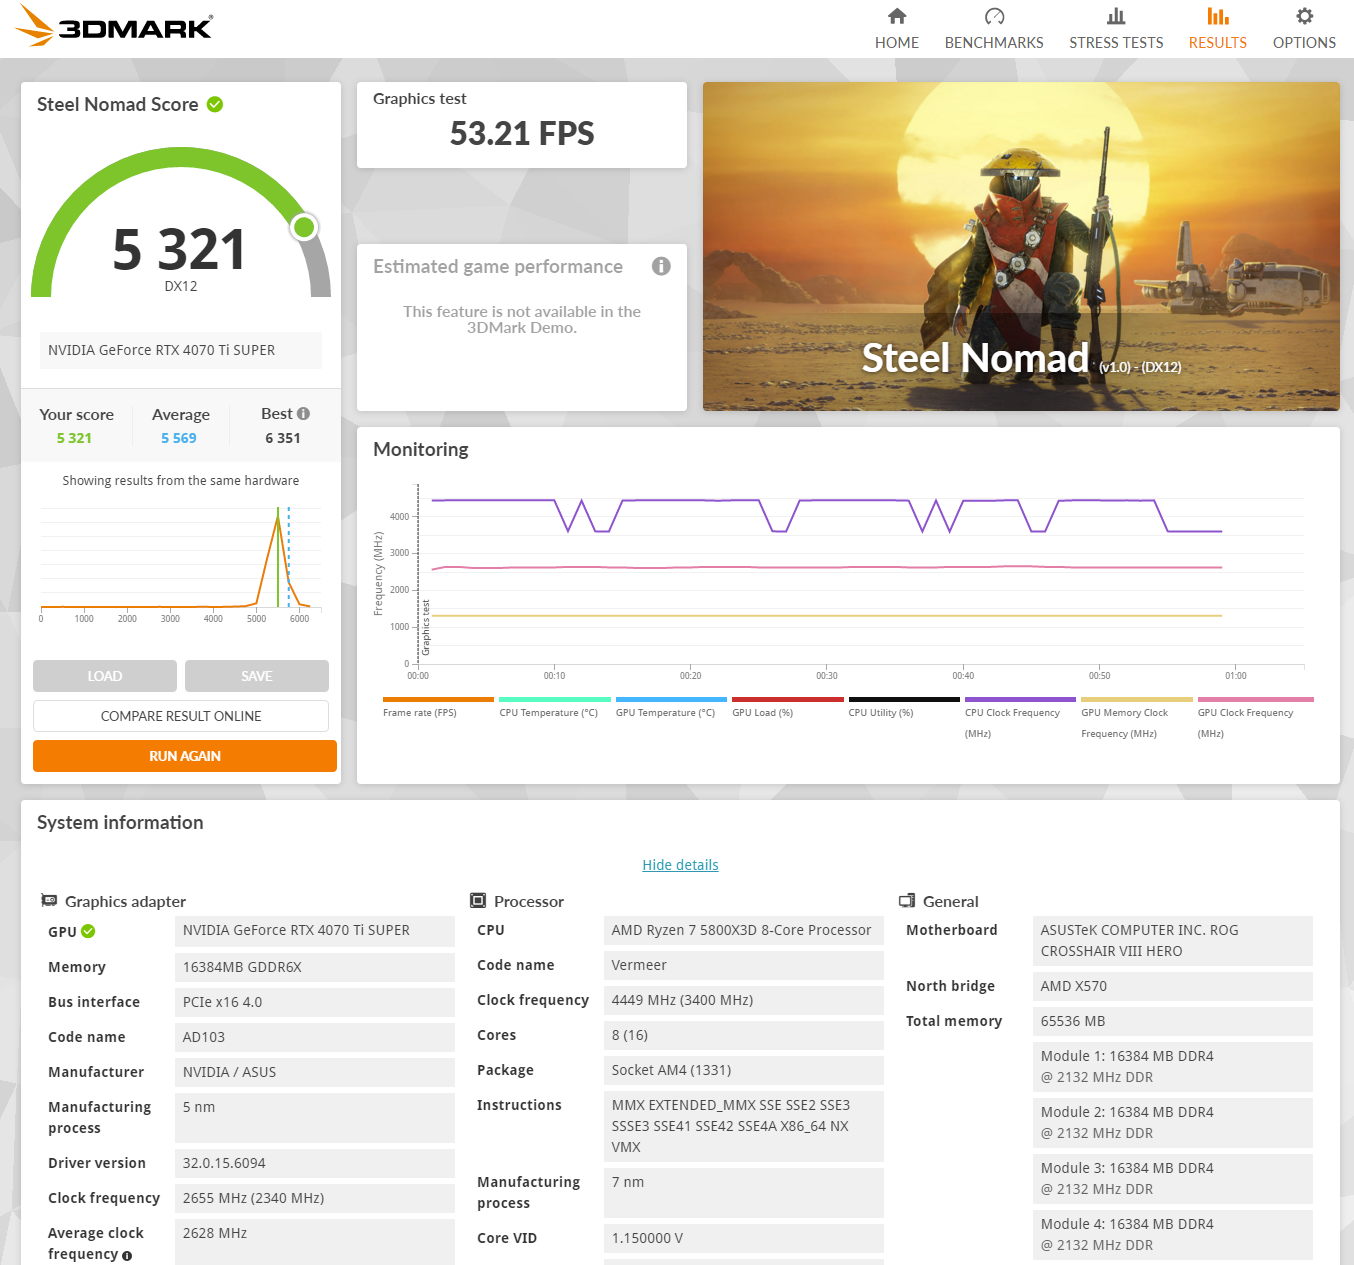Click average clock frequency 2628 MHz value
The height and width of the screenshot is (1265, 1354).
(x=315, y=1241)
